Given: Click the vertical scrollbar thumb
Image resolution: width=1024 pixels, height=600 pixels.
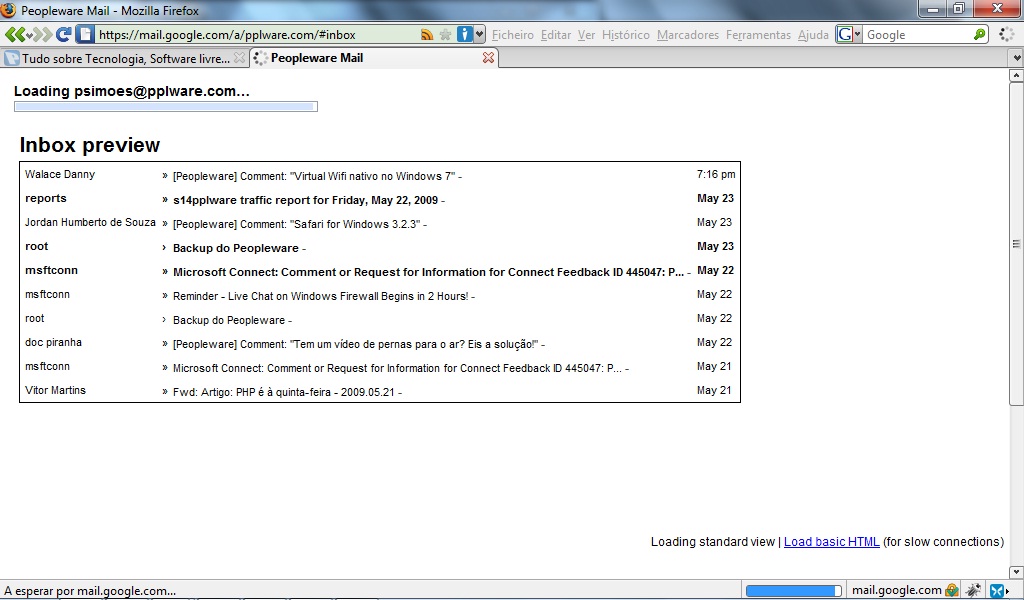Looking at the screenshot, I should click(1017, 244).
